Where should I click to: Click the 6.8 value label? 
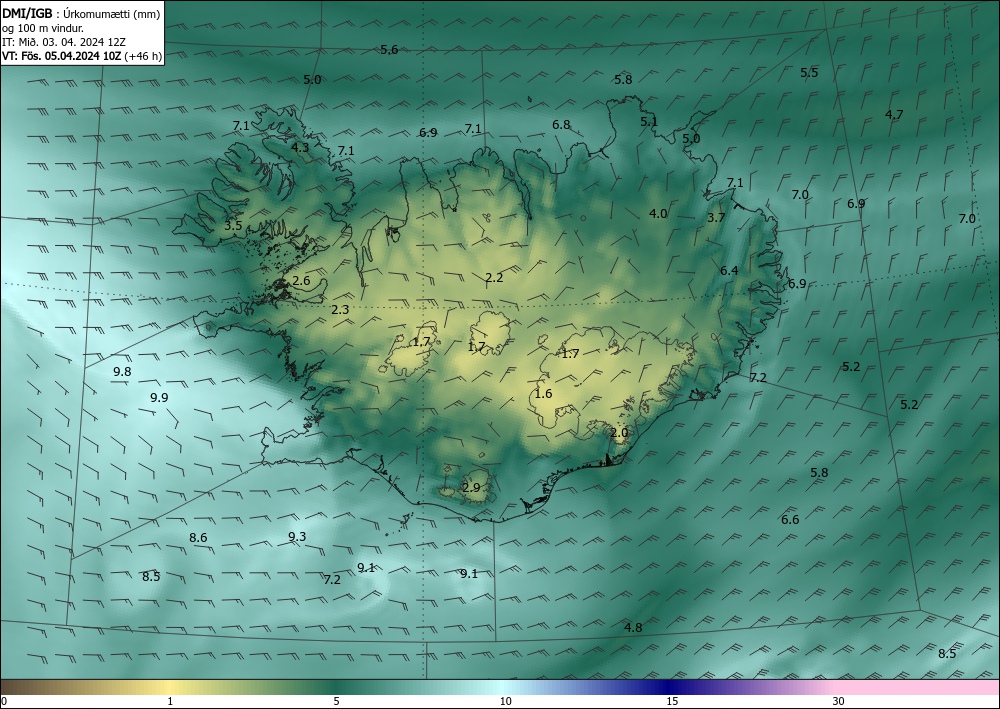561,125
